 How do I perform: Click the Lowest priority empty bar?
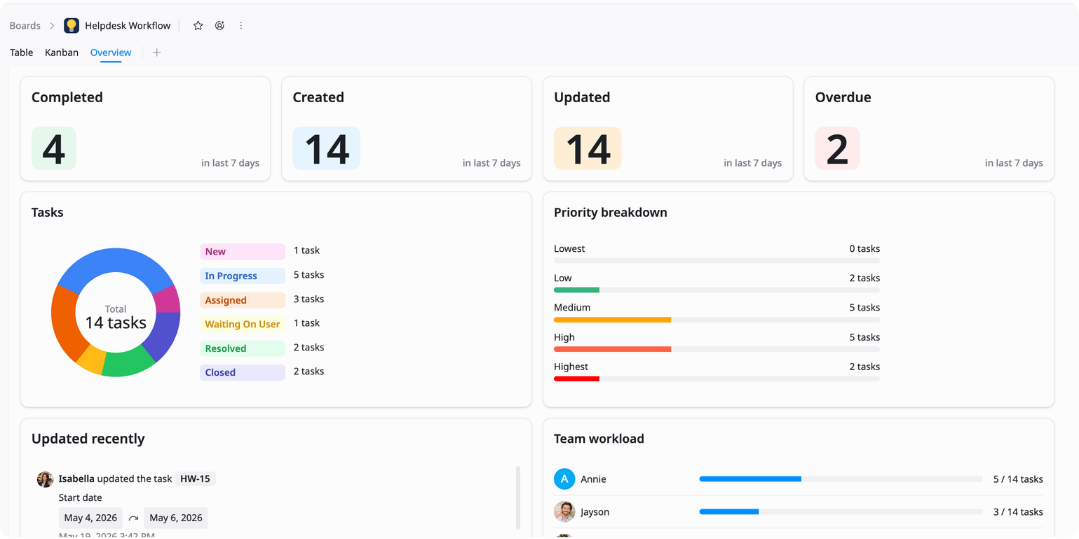click(716, 261)
